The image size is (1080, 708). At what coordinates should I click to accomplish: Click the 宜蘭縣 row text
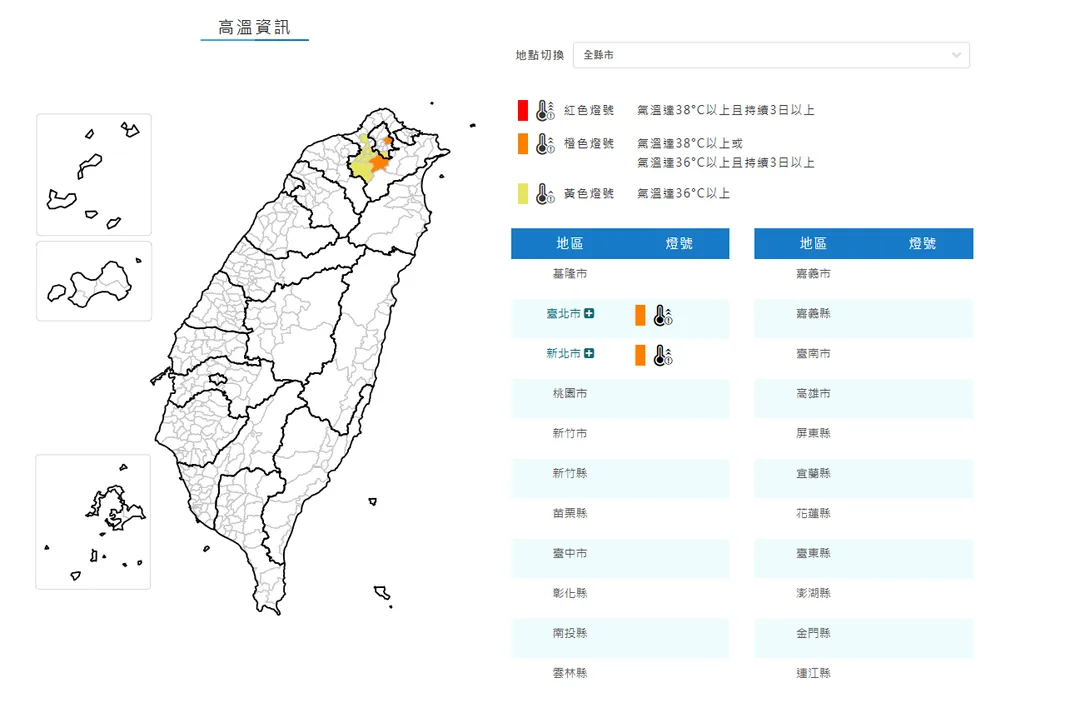click(813, 473)
